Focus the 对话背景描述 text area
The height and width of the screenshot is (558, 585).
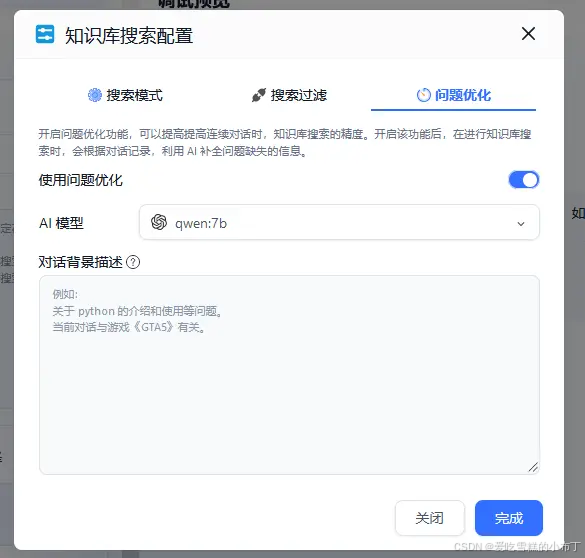tap(289, 375)
